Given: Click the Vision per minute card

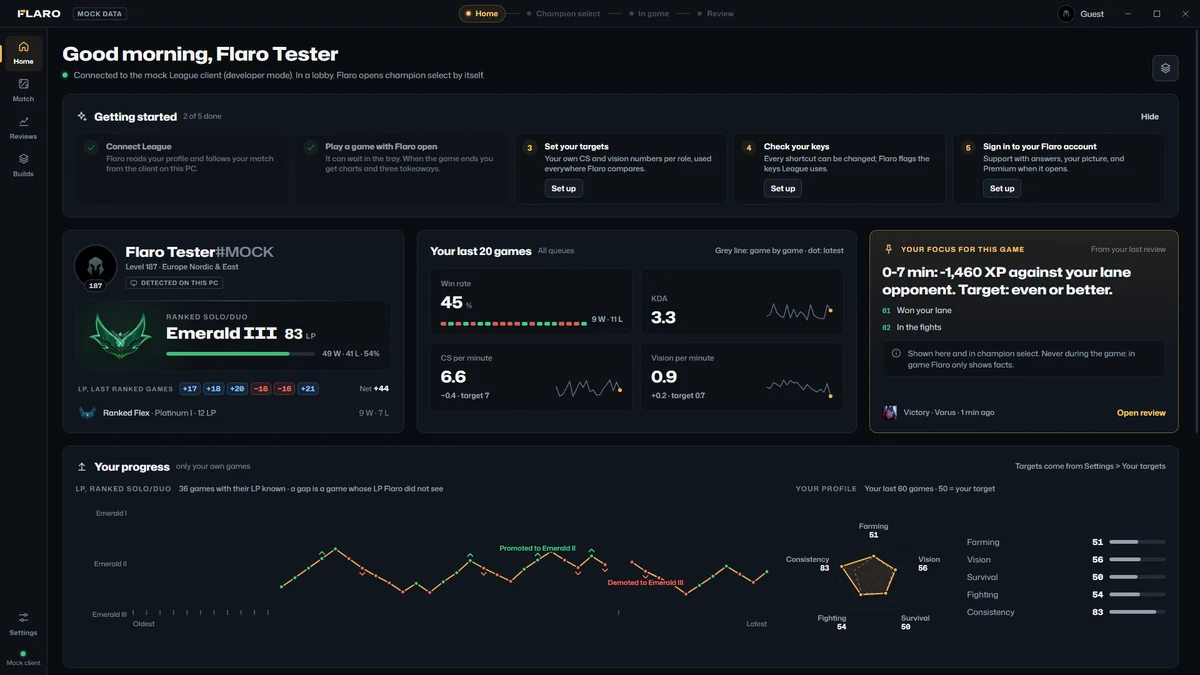Looking at the screenshot, I should (x=741, y=377).
